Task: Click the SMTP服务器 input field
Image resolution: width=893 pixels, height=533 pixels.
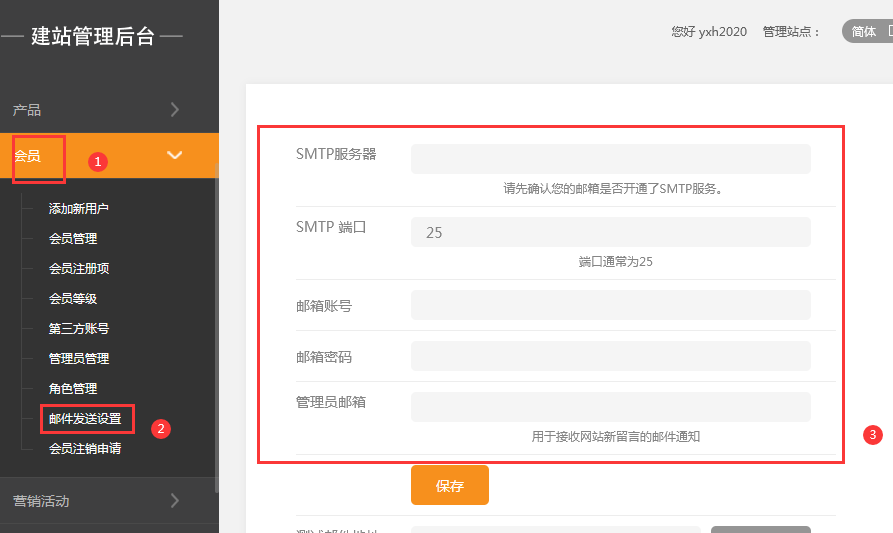Action: [610, 159]
